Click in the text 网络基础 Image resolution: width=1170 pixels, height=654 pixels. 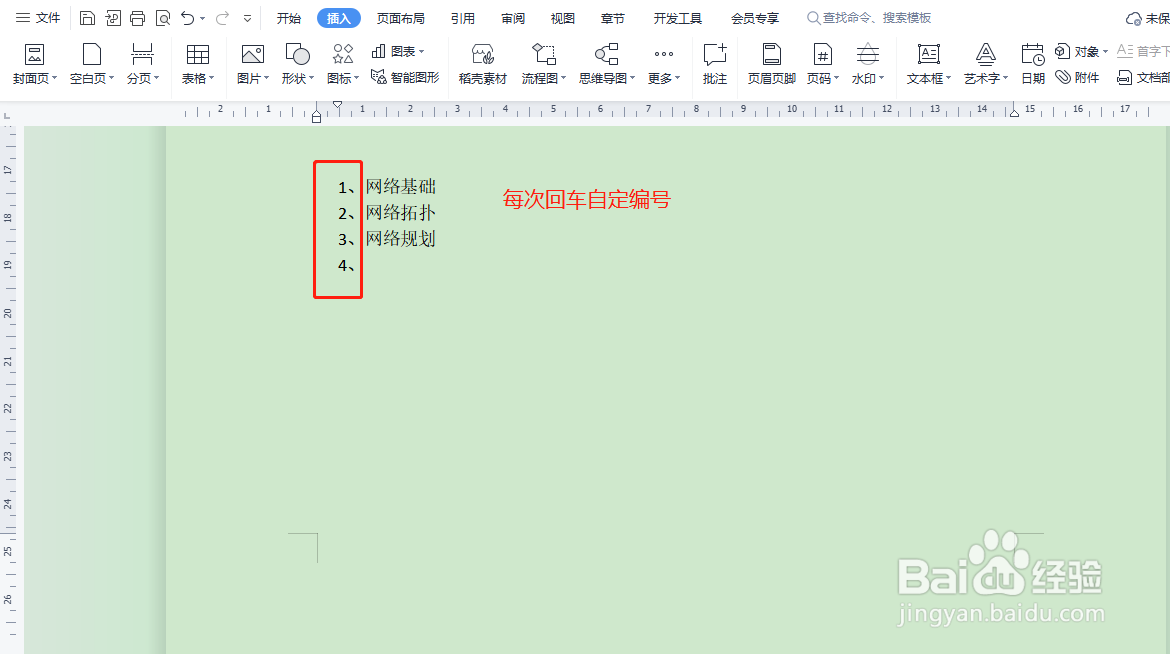(x=401, y=187)
